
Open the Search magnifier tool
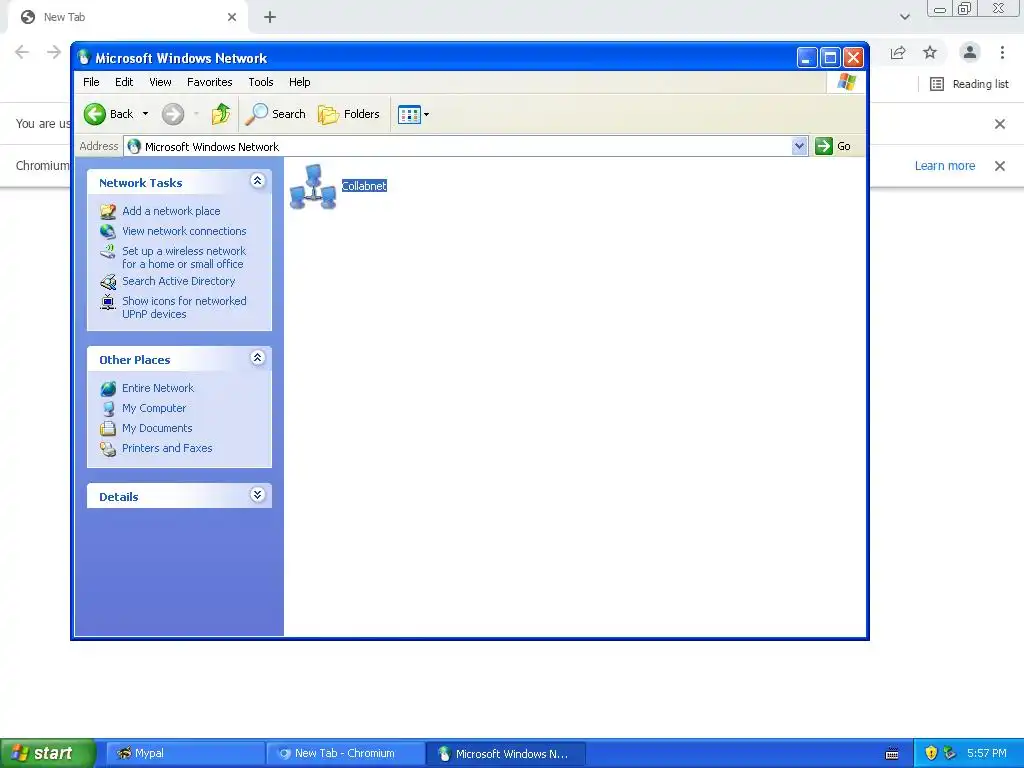click(x=275, y=114)
